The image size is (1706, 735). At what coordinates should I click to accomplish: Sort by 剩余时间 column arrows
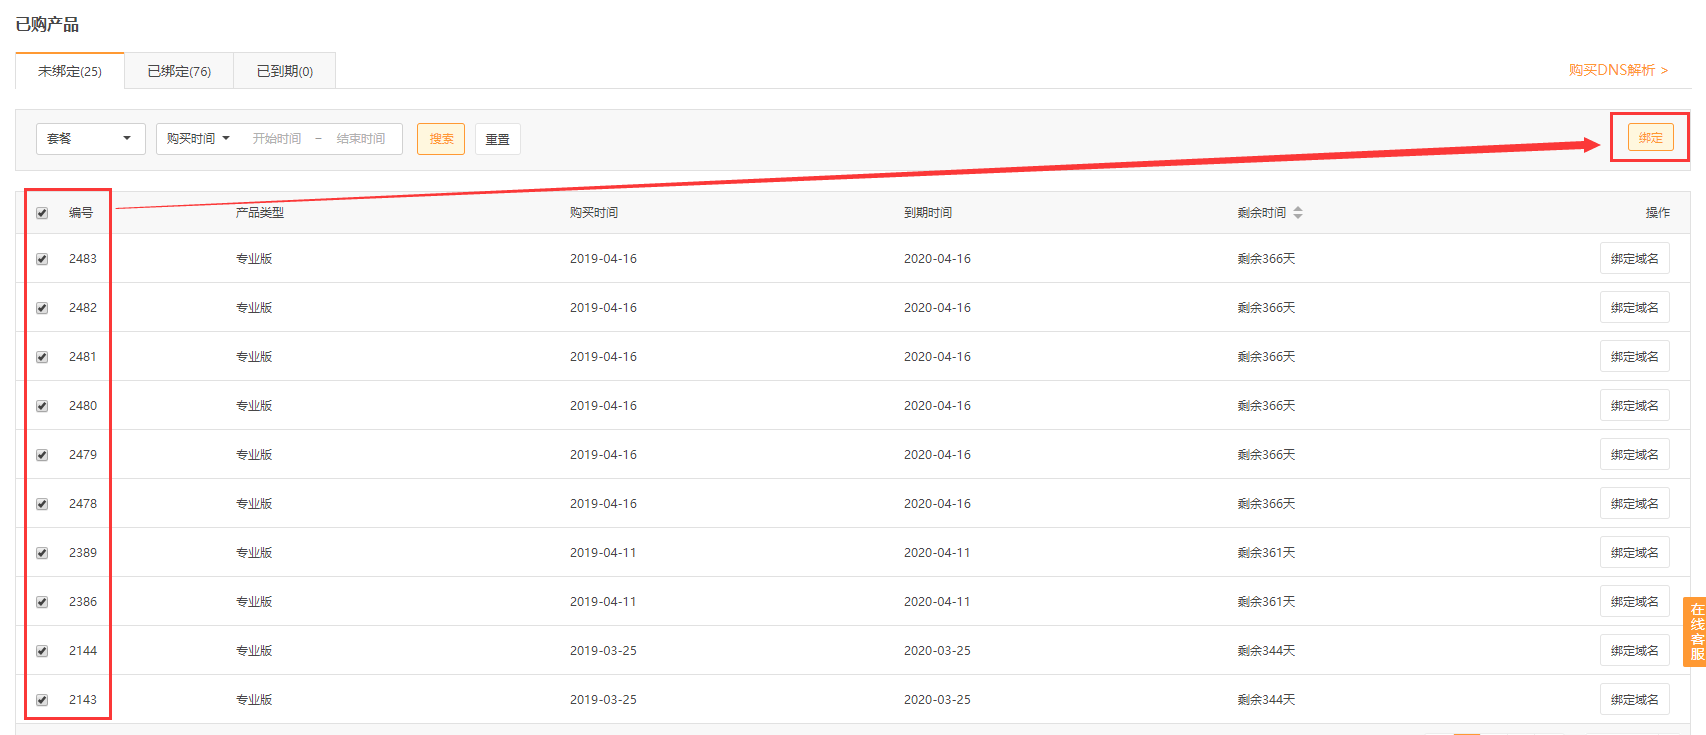click(x=1298, y=213)
